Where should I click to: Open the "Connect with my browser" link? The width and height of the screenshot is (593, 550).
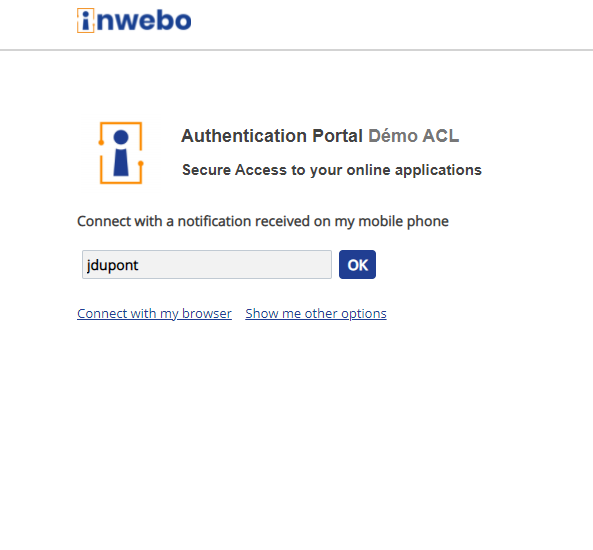pos(154,314)
